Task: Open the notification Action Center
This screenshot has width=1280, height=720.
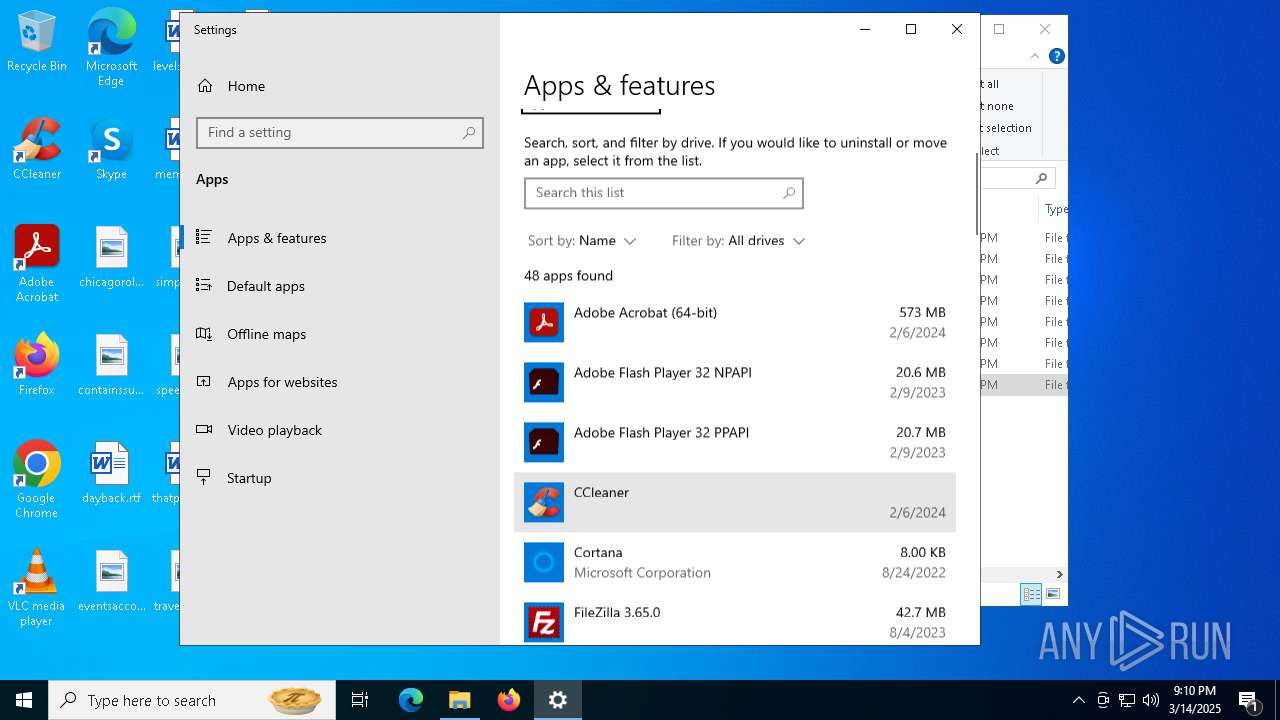Action: pos(1249,700)
